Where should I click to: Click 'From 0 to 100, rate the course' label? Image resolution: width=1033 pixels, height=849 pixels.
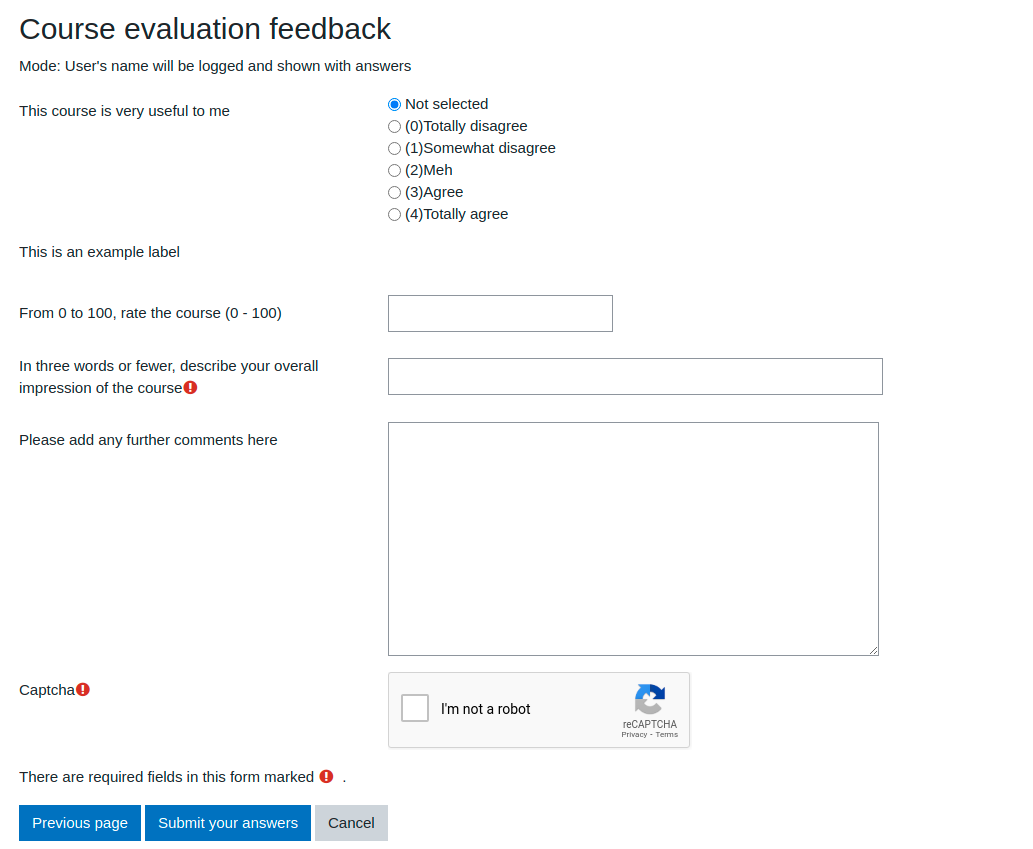(150, 314)
